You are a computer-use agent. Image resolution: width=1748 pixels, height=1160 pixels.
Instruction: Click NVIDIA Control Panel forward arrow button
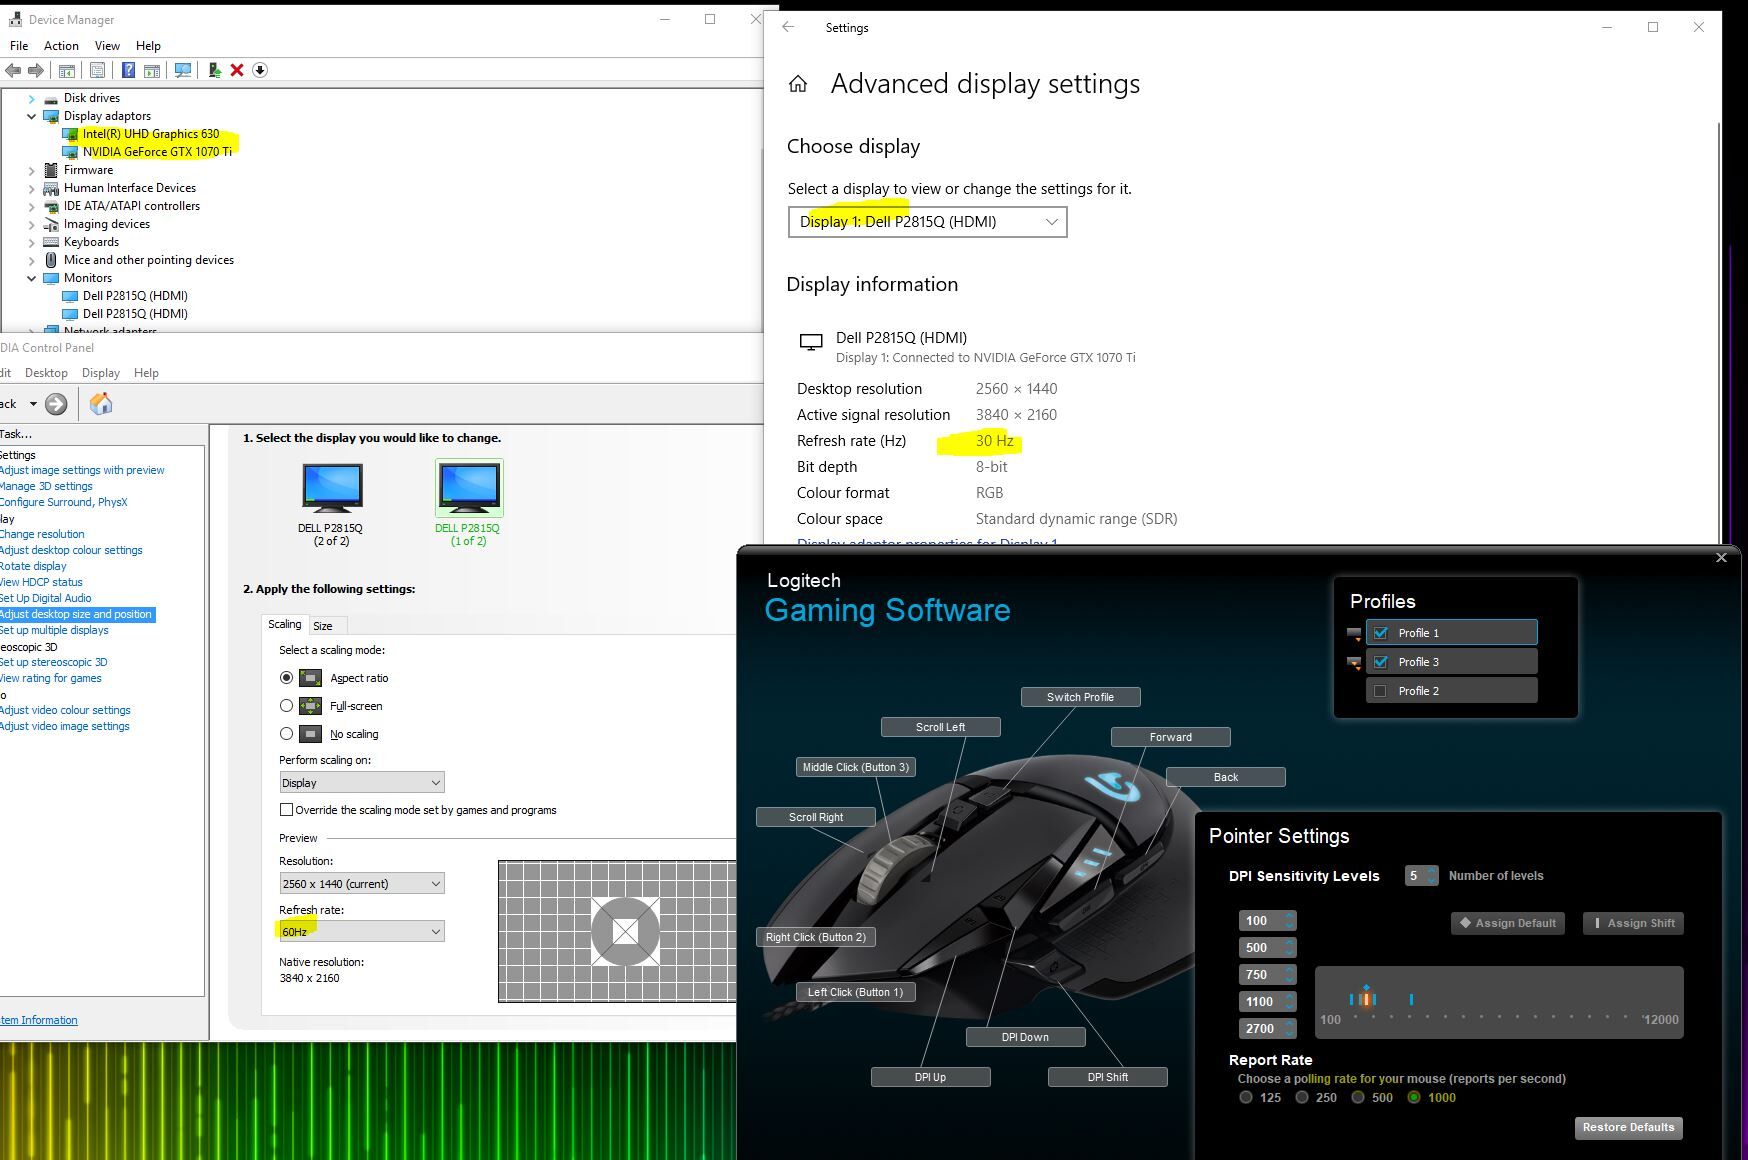pos(56,404)
